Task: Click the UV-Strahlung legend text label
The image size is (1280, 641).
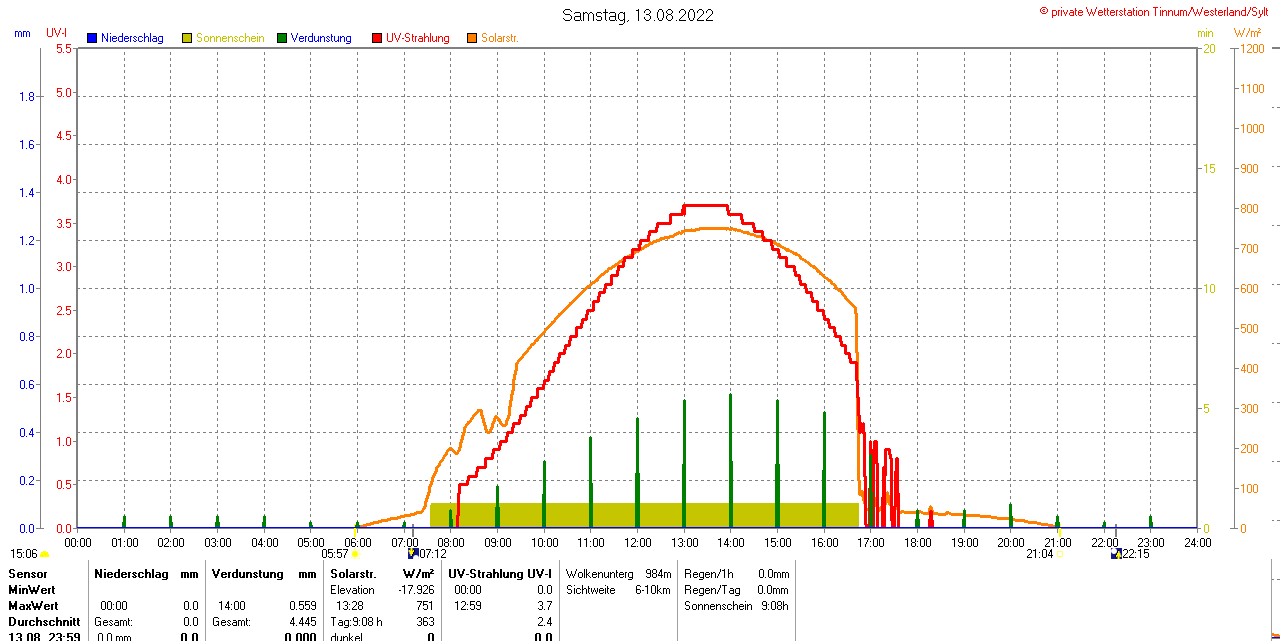Action: point(417,38)
